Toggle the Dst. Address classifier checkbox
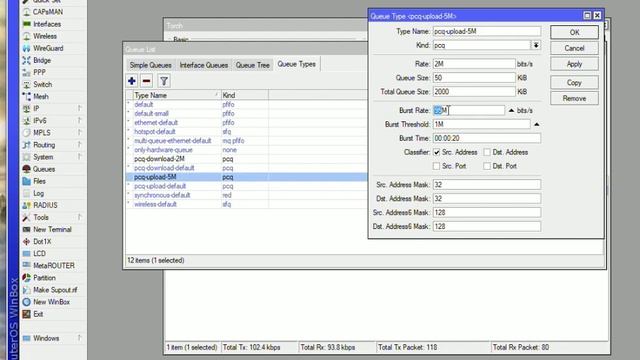Viewport: 640px width, 360px height. click(x=487, y=152)
